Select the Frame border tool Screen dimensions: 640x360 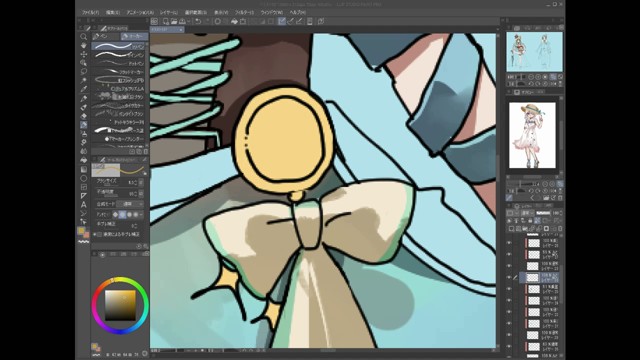click(x=84, y=187)
